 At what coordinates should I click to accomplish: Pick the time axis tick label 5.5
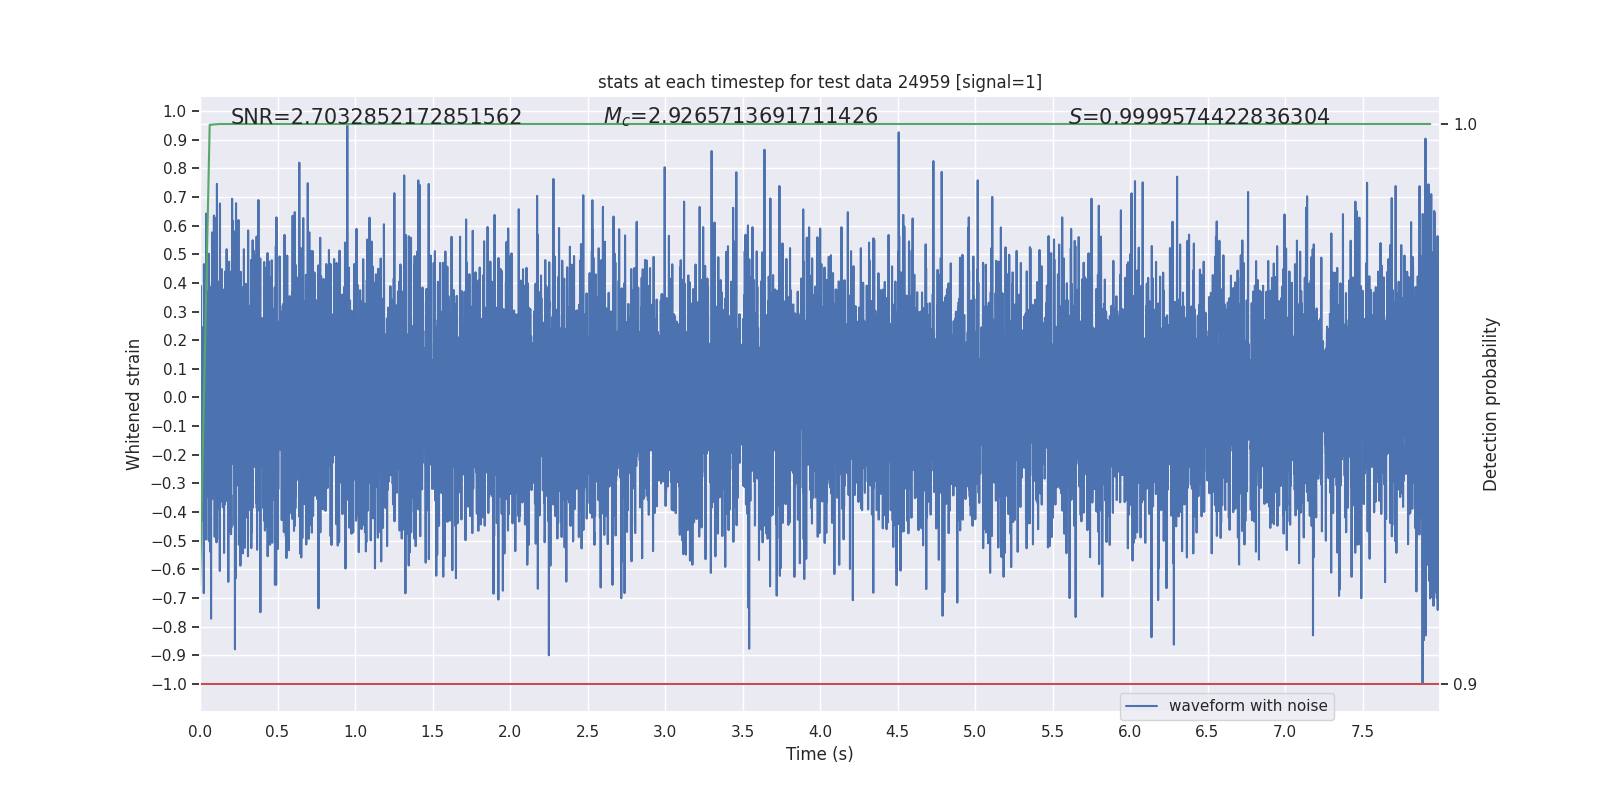pos(1052,731)
